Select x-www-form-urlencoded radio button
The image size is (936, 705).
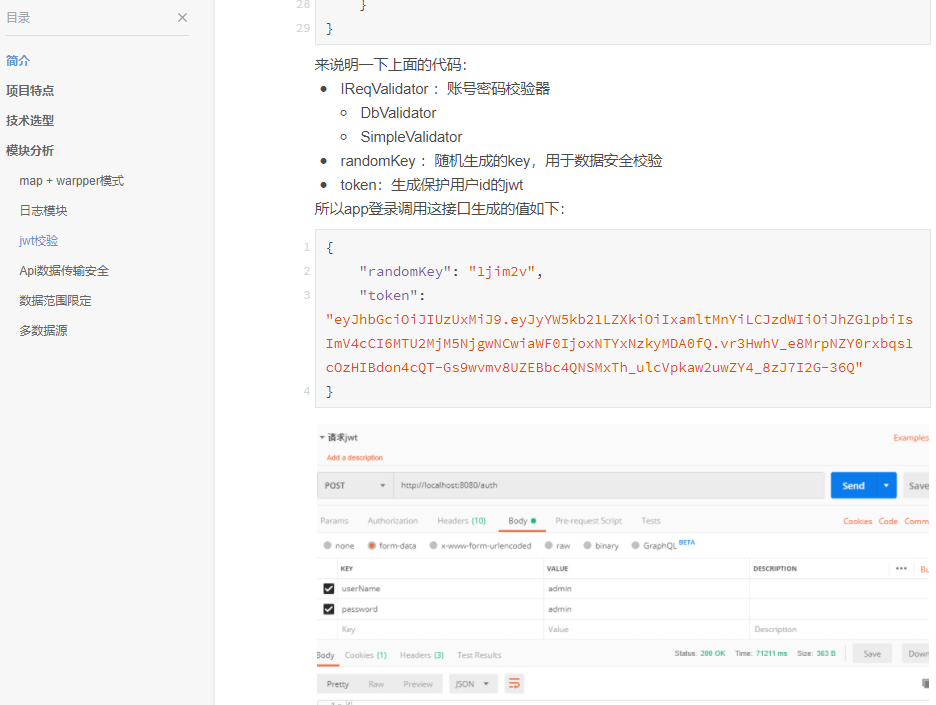(434, 546)
